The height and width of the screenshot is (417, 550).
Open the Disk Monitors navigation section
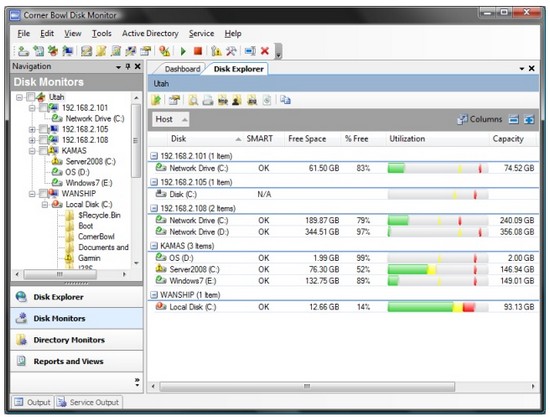click(76, 318)
